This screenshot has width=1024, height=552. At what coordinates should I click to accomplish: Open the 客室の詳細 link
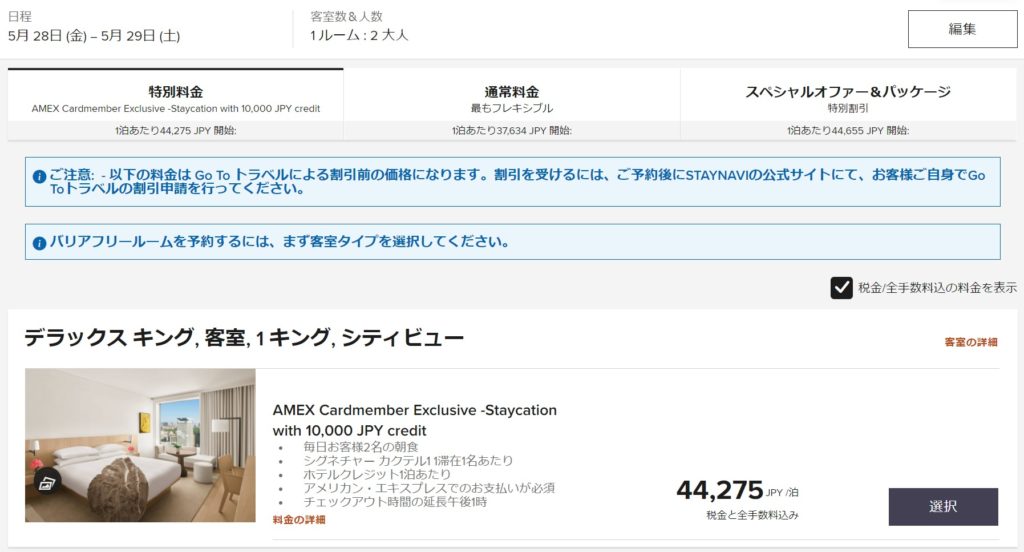(x=970, y=342)
